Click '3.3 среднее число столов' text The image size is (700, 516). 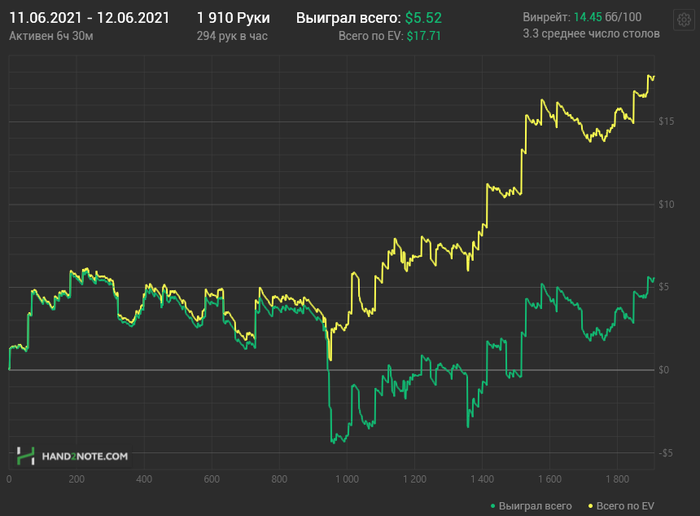[x=591, y=34]
